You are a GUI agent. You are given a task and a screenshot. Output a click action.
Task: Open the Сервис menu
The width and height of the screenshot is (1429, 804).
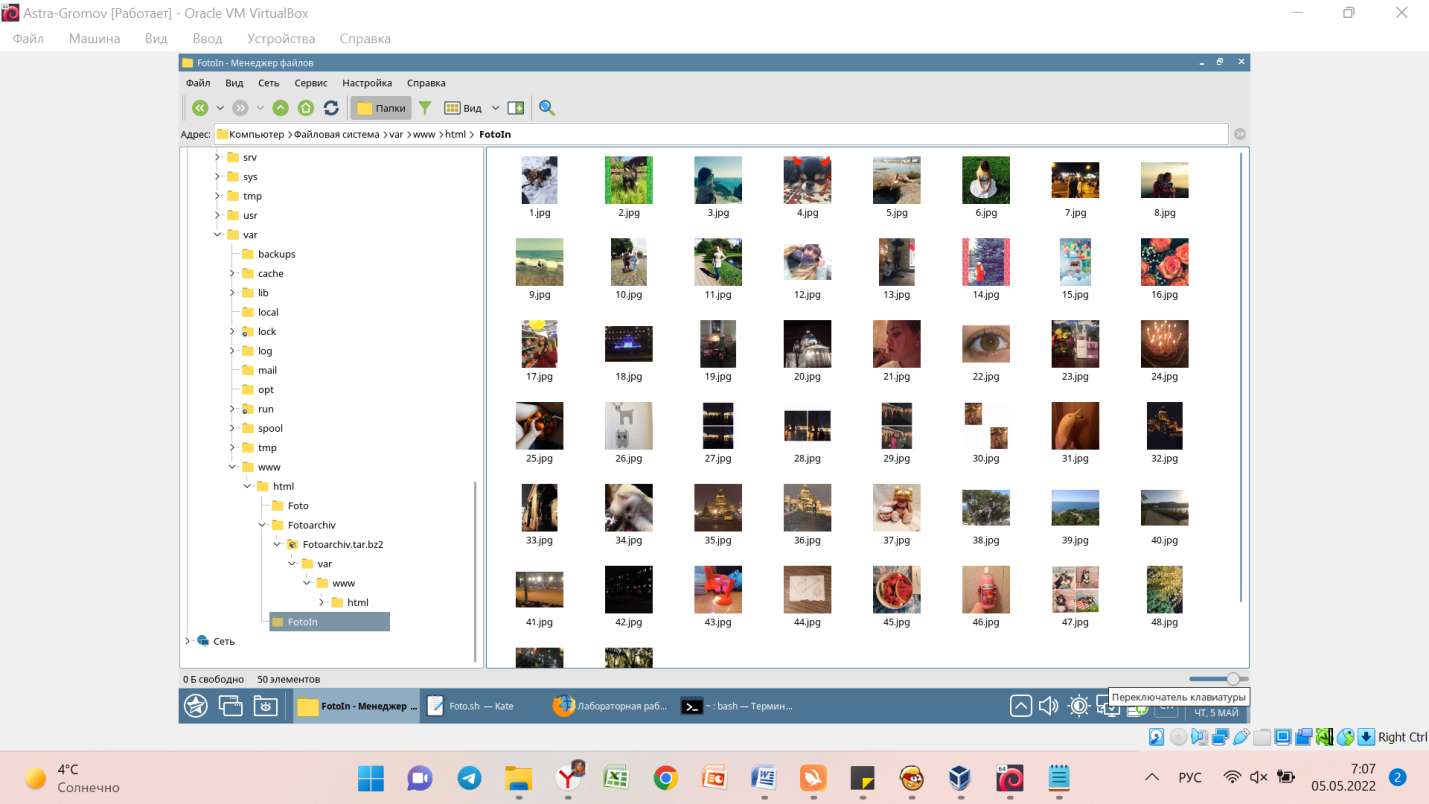click(x=311, y=83)
